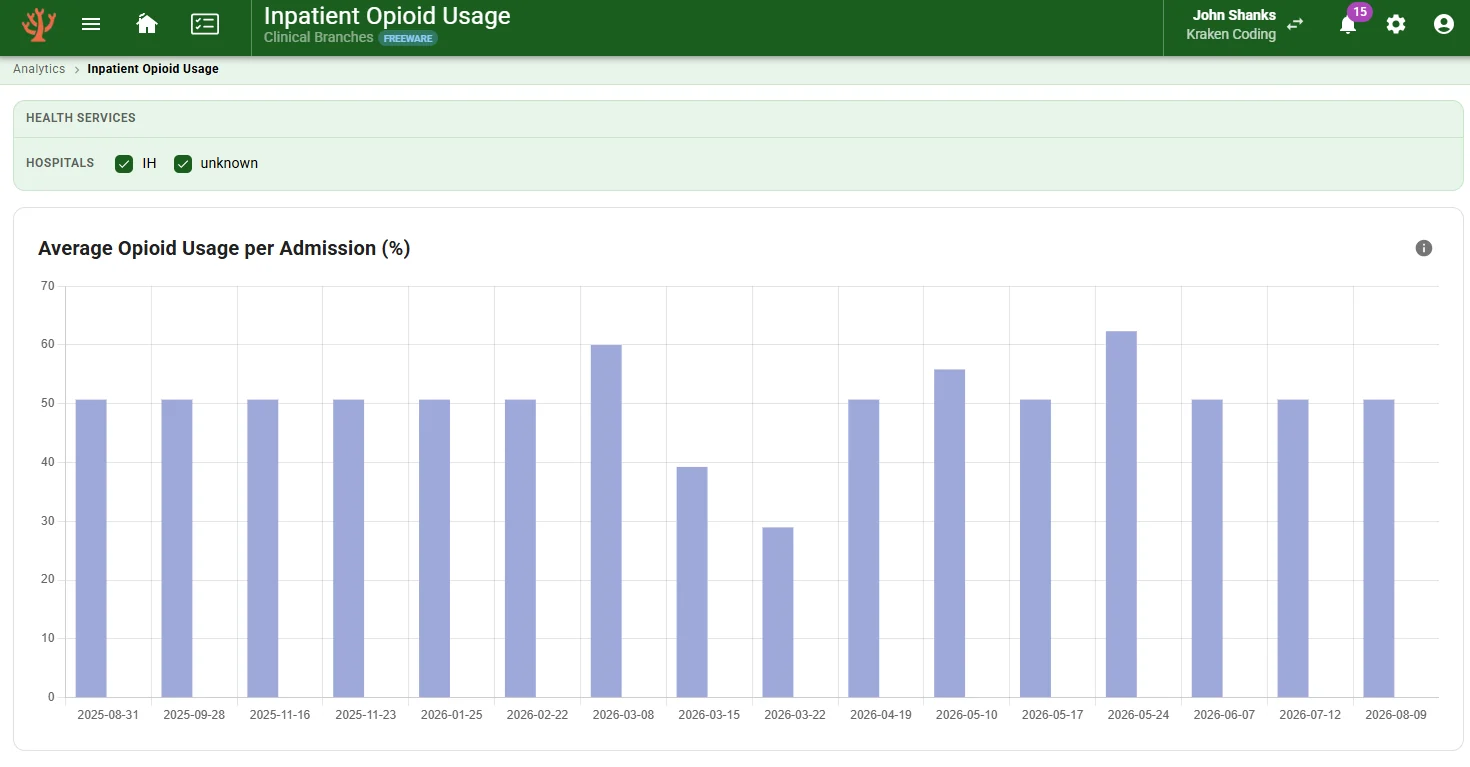Switch organization using the swap arrows icon

(1295, 24)
